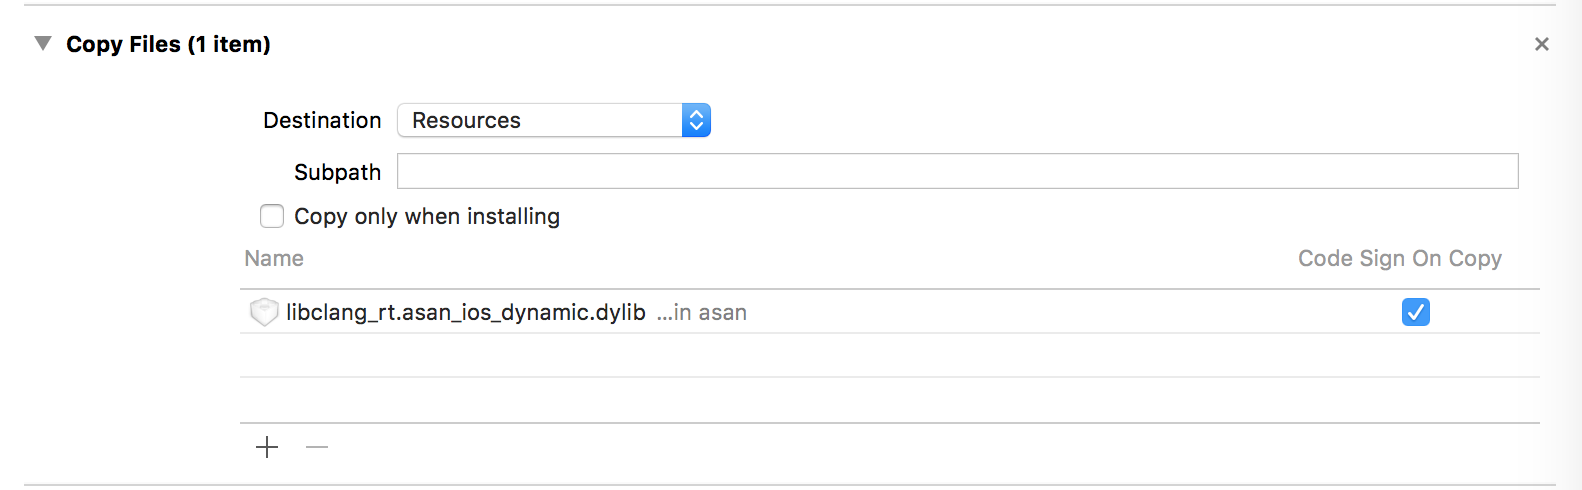Click the last empty row above plus button
Screen dimensions: 1582x490
[x=890, y=400]
